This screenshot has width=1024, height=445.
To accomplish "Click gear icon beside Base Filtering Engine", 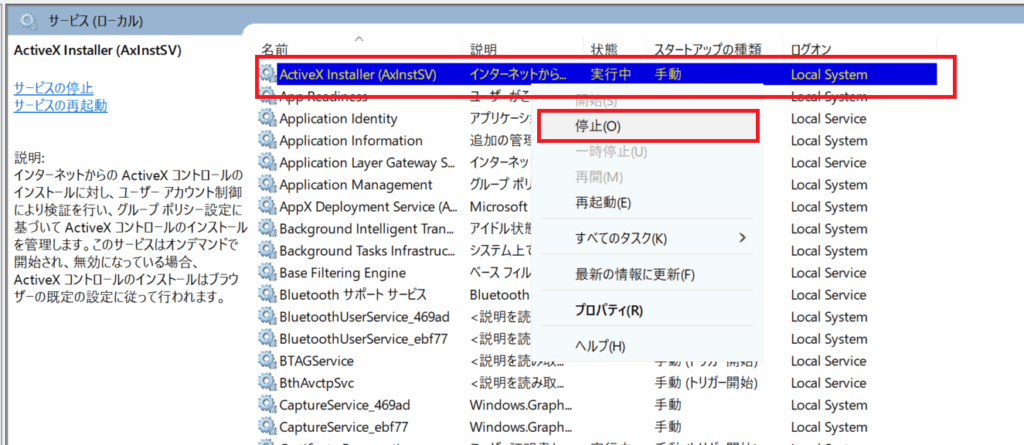I will point(267,272).
